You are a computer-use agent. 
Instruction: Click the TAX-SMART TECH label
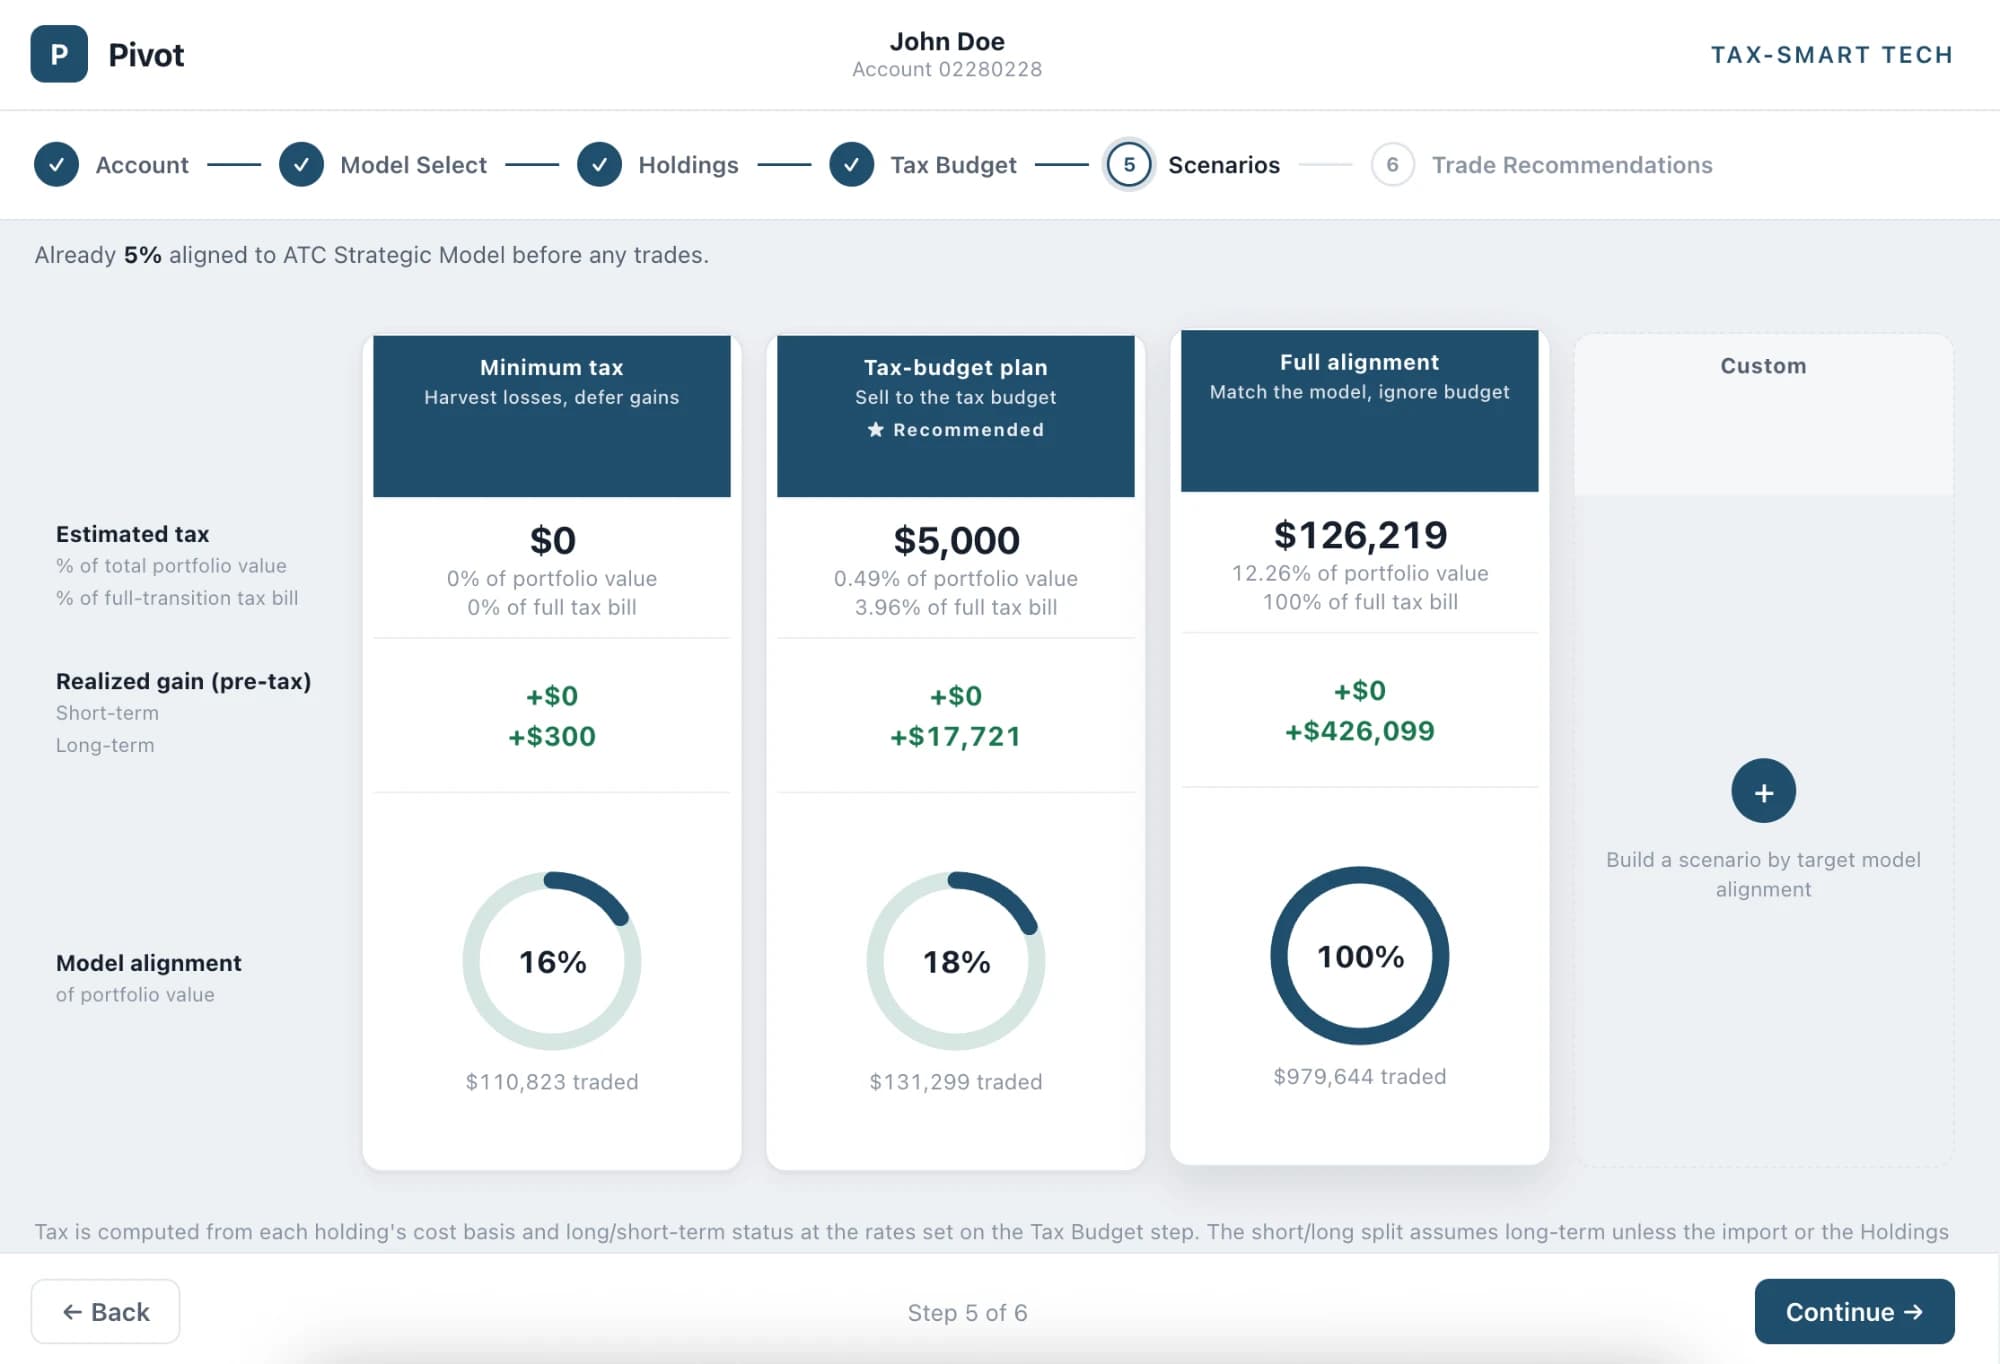[1832, 55]
